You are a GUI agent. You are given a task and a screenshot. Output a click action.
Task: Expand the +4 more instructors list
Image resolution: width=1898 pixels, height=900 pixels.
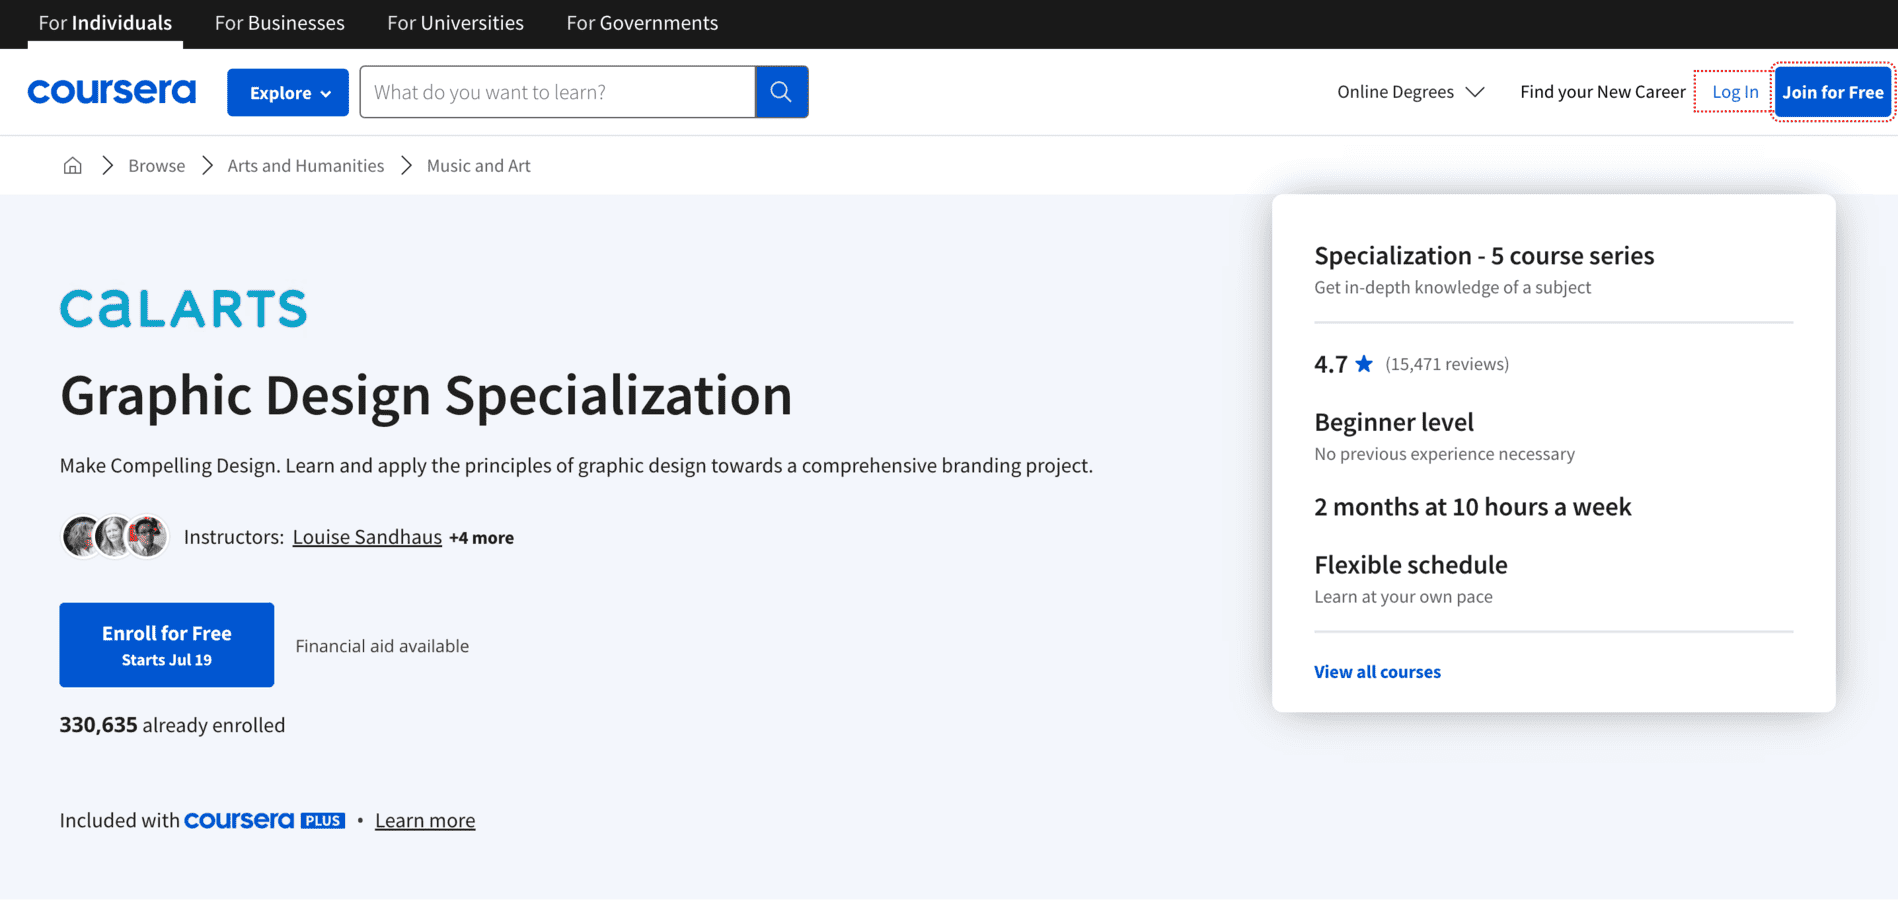[x=481, y=538]
